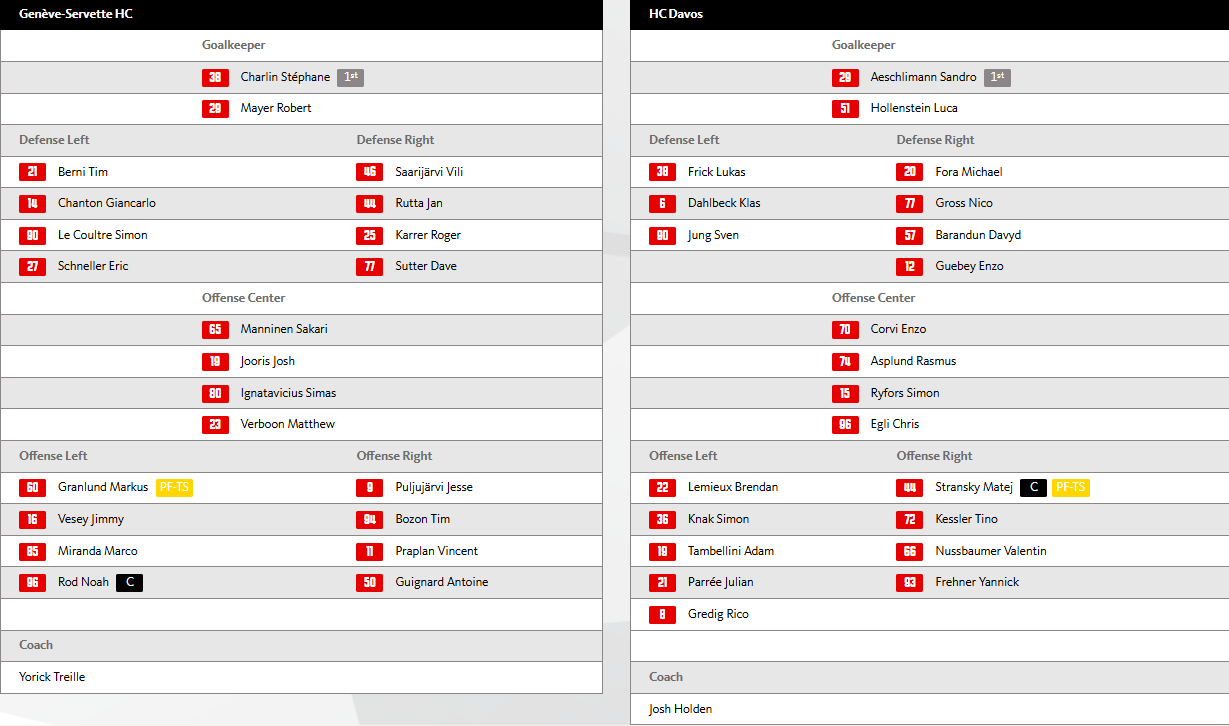Image resolution: width=1229 pixels, height=726 pixels.
Task: Select player Karrer Roger
Action: (428, 235)
